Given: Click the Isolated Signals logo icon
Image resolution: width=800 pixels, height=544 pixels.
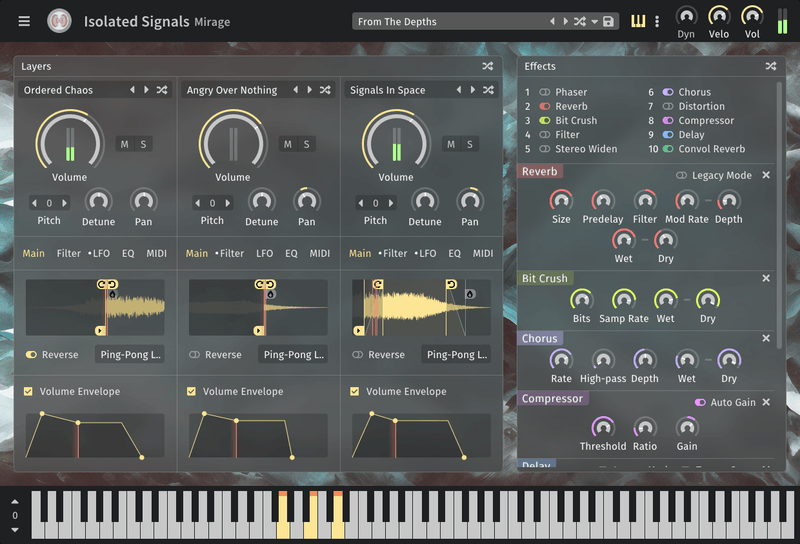Looking at the screenshot, I should click(x=59, y=21).
